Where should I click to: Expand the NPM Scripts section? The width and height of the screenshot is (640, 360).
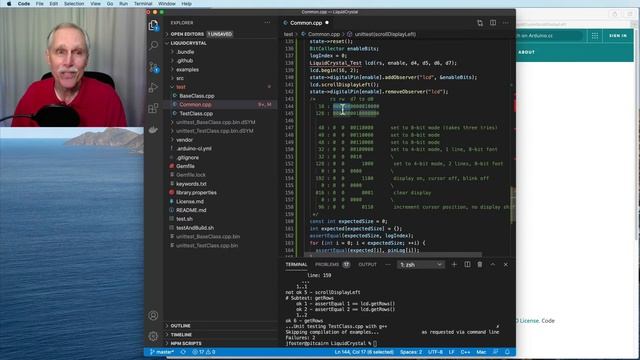point(186,343)
